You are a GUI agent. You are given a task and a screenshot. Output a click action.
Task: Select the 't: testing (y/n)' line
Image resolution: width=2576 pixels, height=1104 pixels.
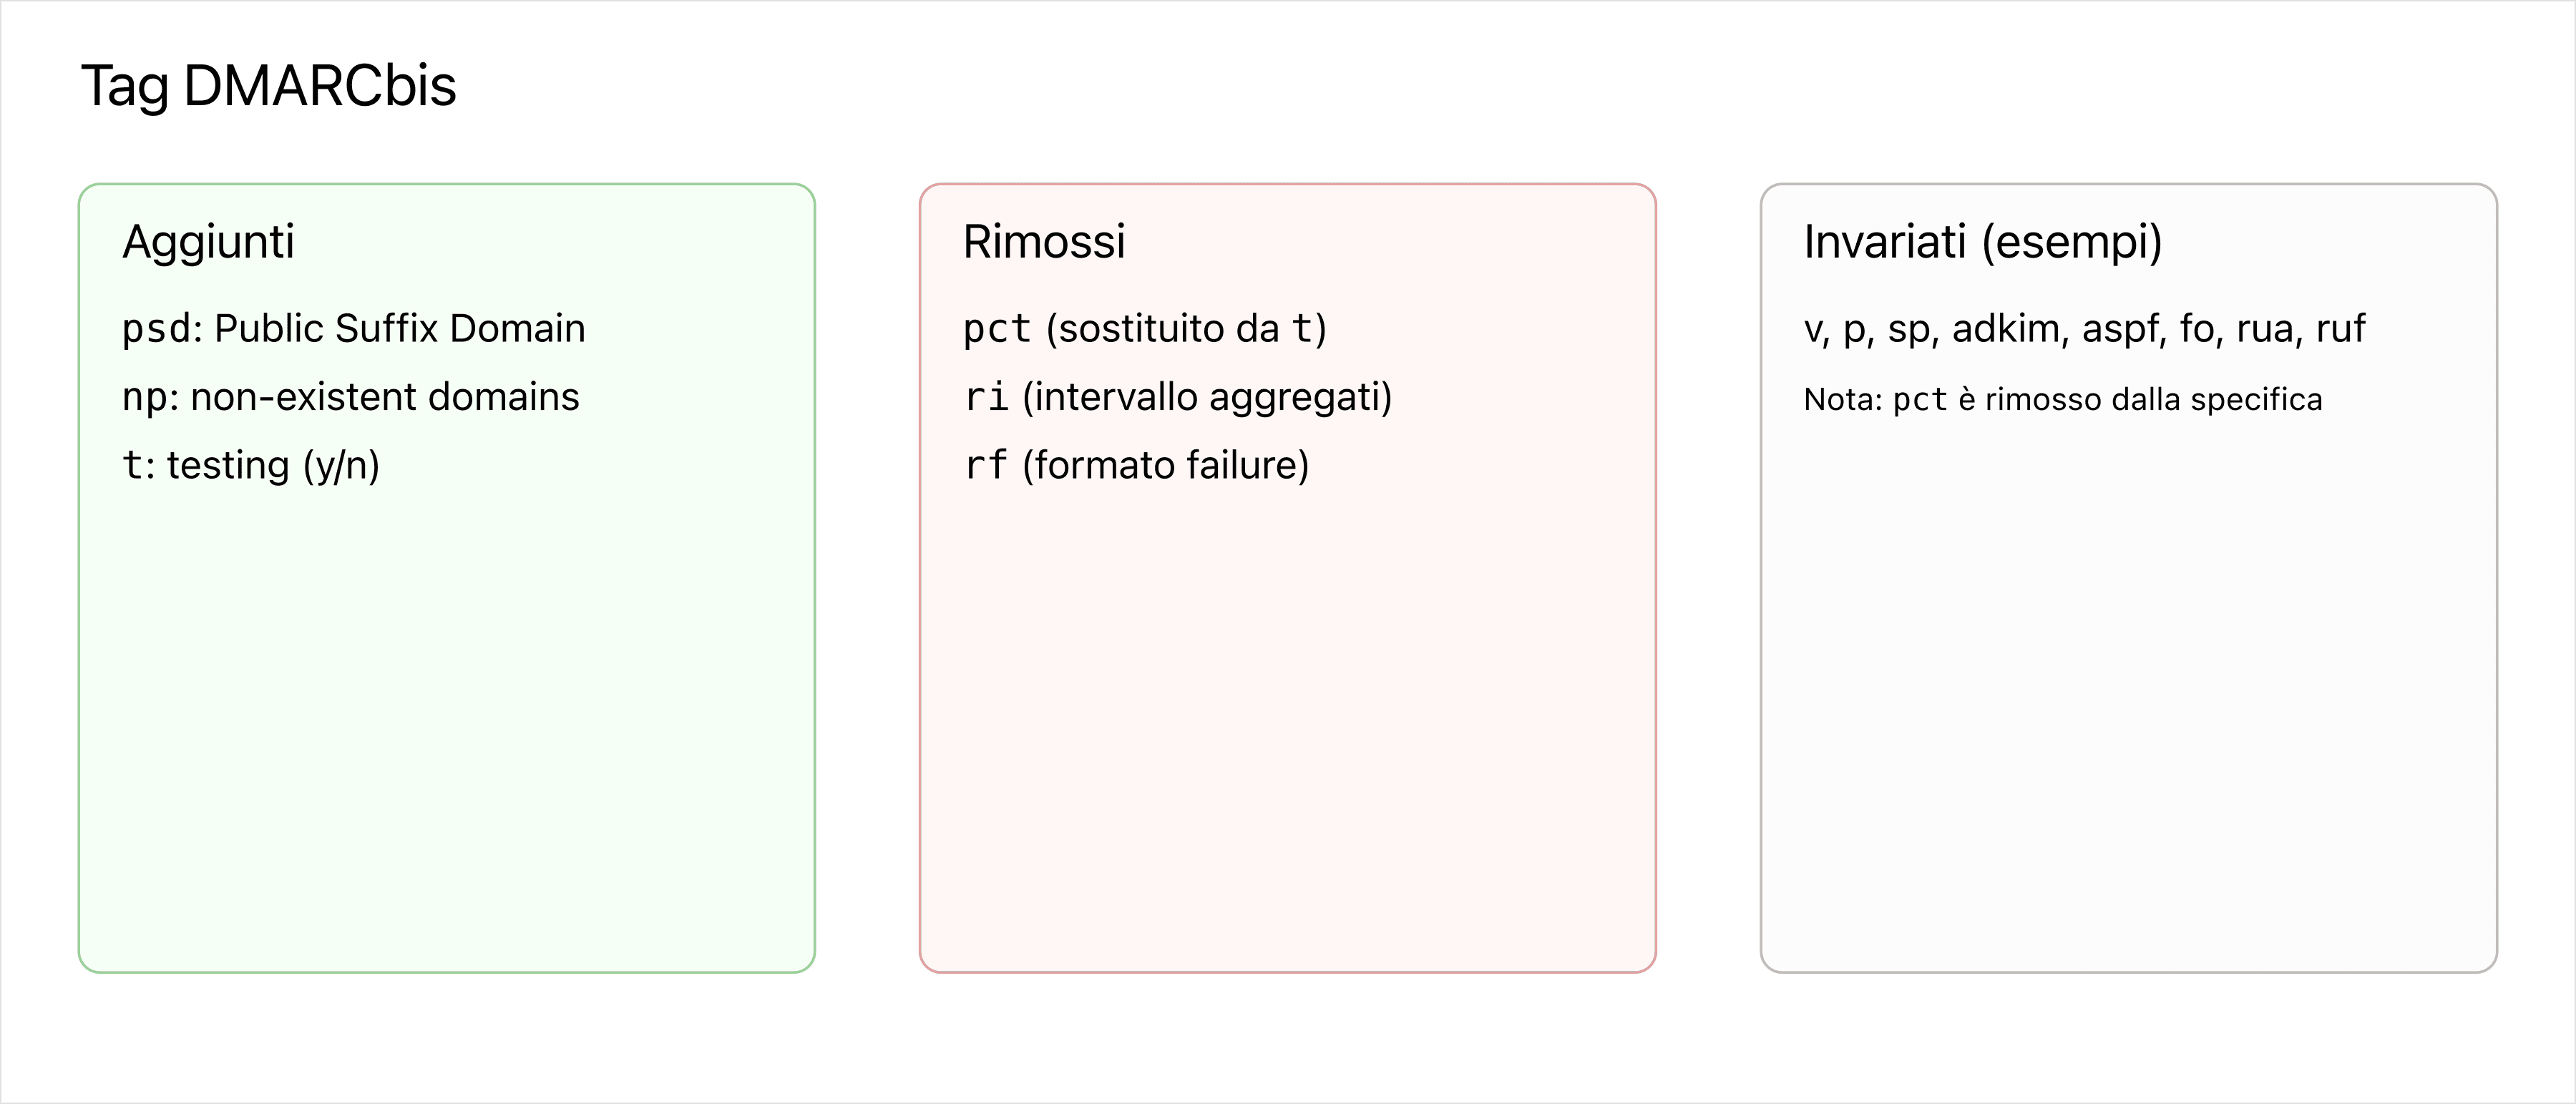point(250,466)
